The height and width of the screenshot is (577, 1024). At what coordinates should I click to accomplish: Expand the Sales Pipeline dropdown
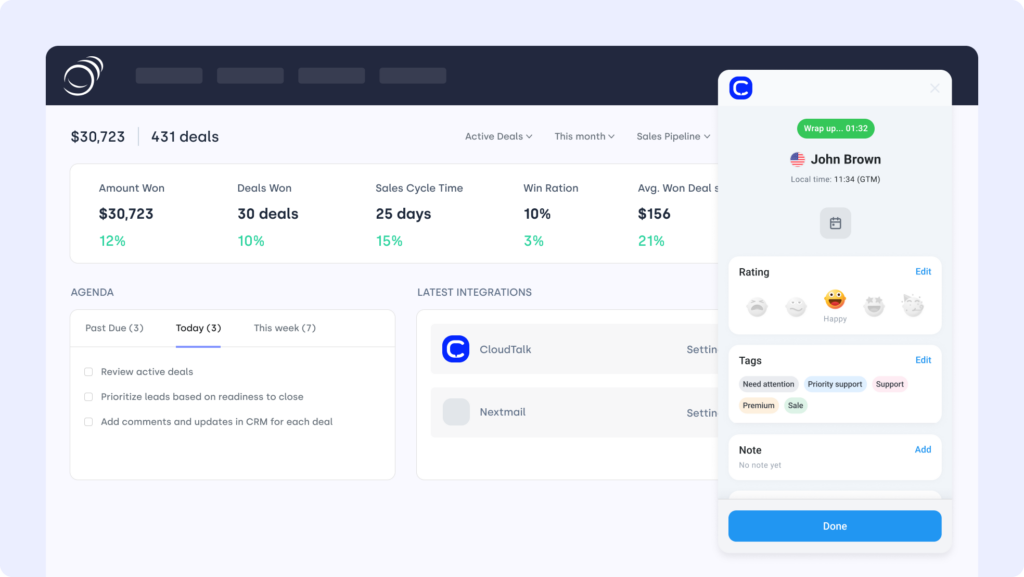tap(673, 136)
